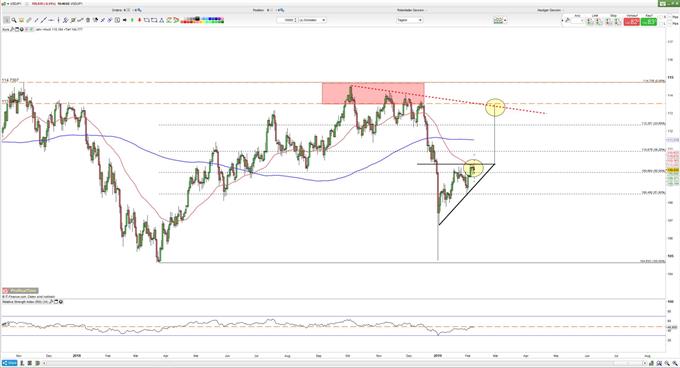Viewport: 680px width, 368px height.
Task: Choose the horizontal line drawing tool
Action: (51, 20)
